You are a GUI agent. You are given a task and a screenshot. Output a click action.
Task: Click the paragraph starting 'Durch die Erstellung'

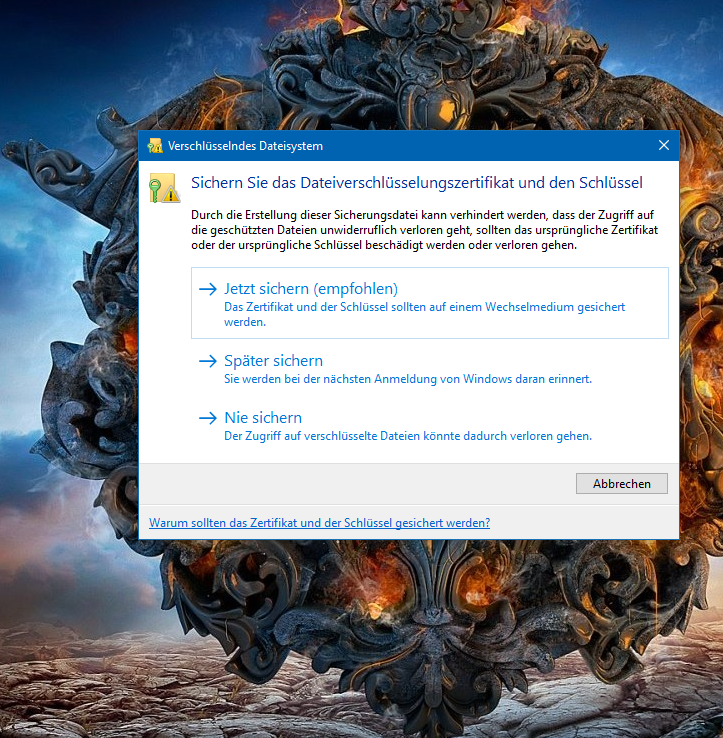point(424,230)
